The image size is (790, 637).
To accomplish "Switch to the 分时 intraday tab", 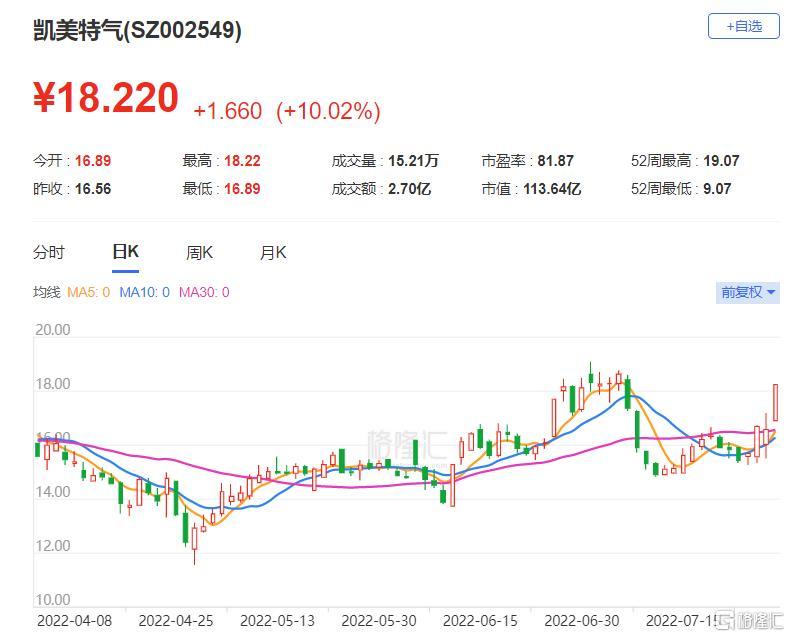I will [x=49, y=252].
